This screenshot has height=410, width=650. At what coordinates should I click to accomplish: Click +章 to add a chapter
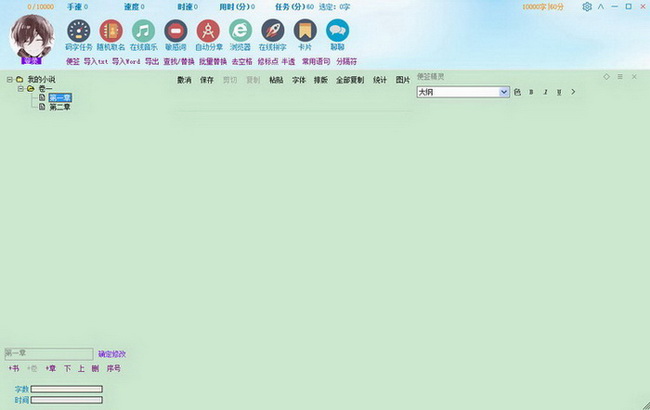click(x=51, y=368)
